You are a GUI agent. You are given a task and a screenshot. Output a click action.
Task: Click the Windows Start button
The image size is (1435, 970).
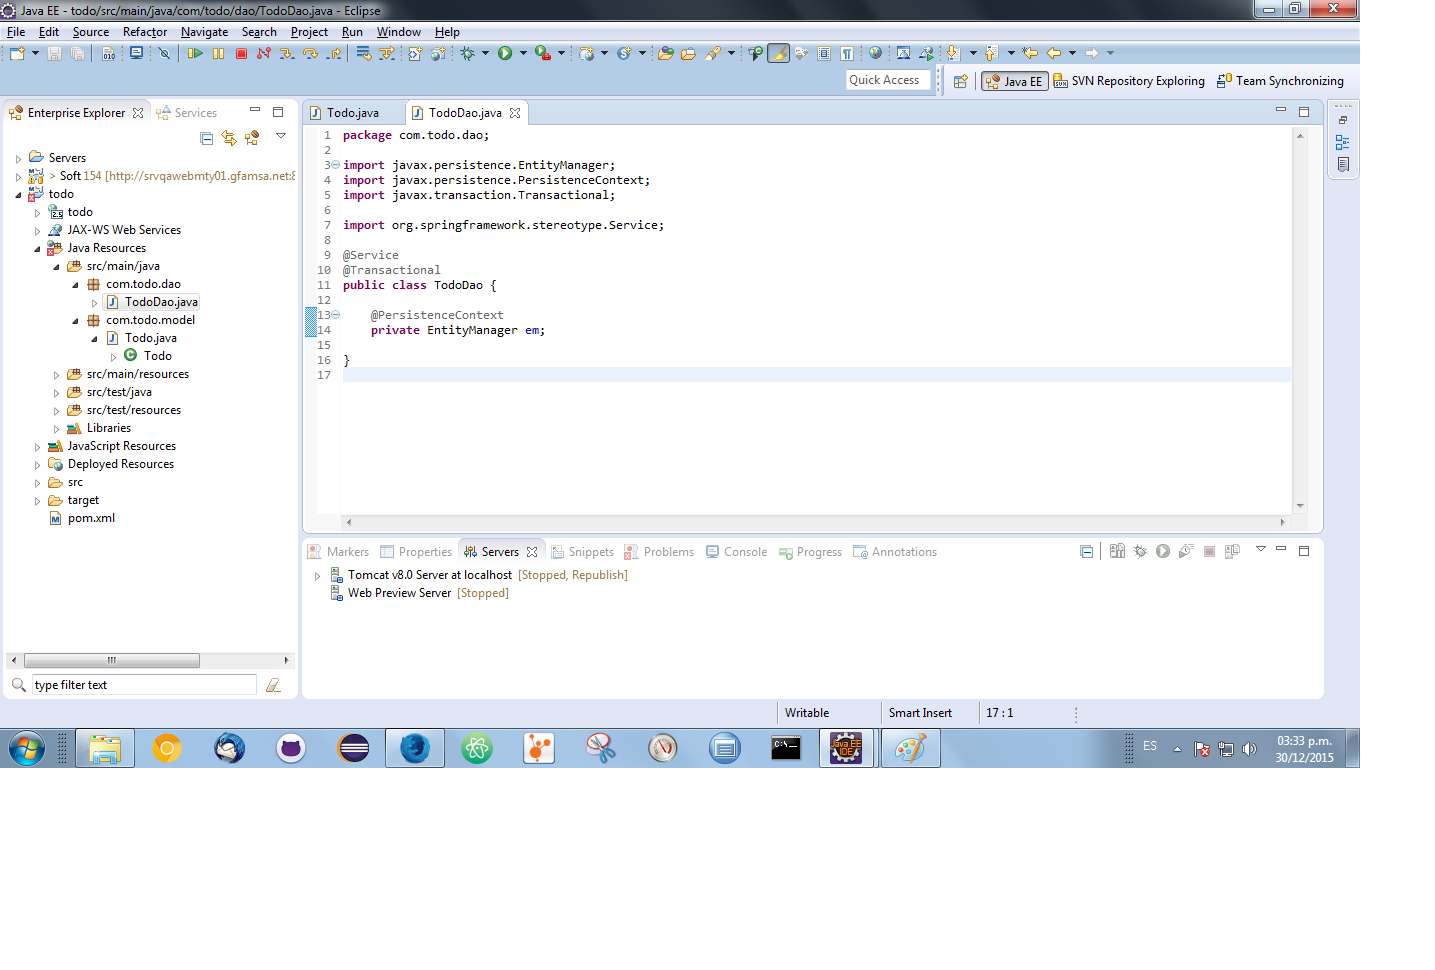26,748
